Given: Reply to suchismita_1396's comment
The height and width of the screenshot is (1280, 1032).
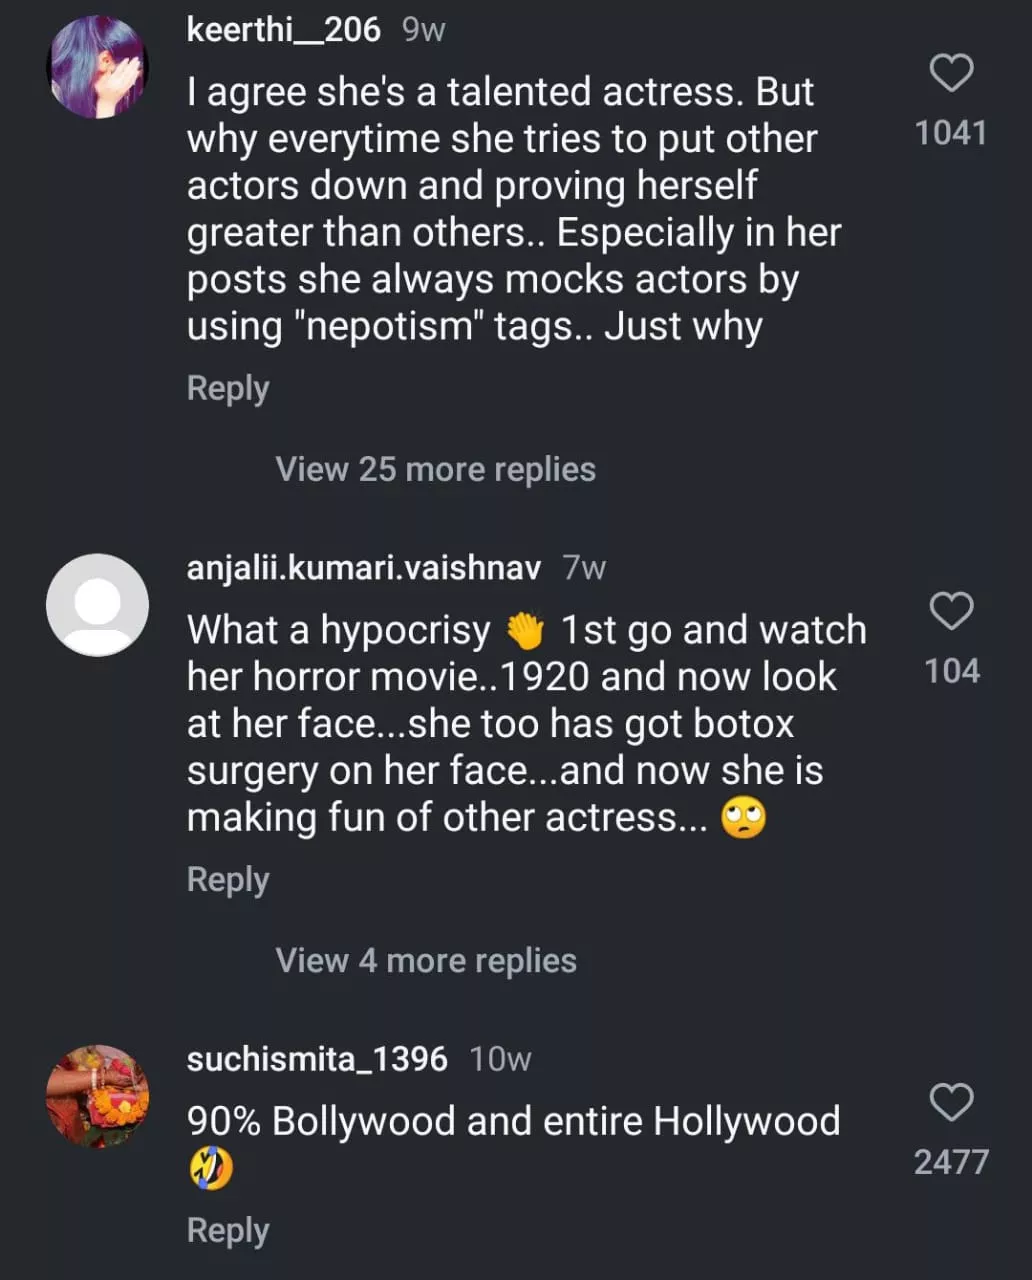Looking at the screenshot, I should tap(228, 1230).
